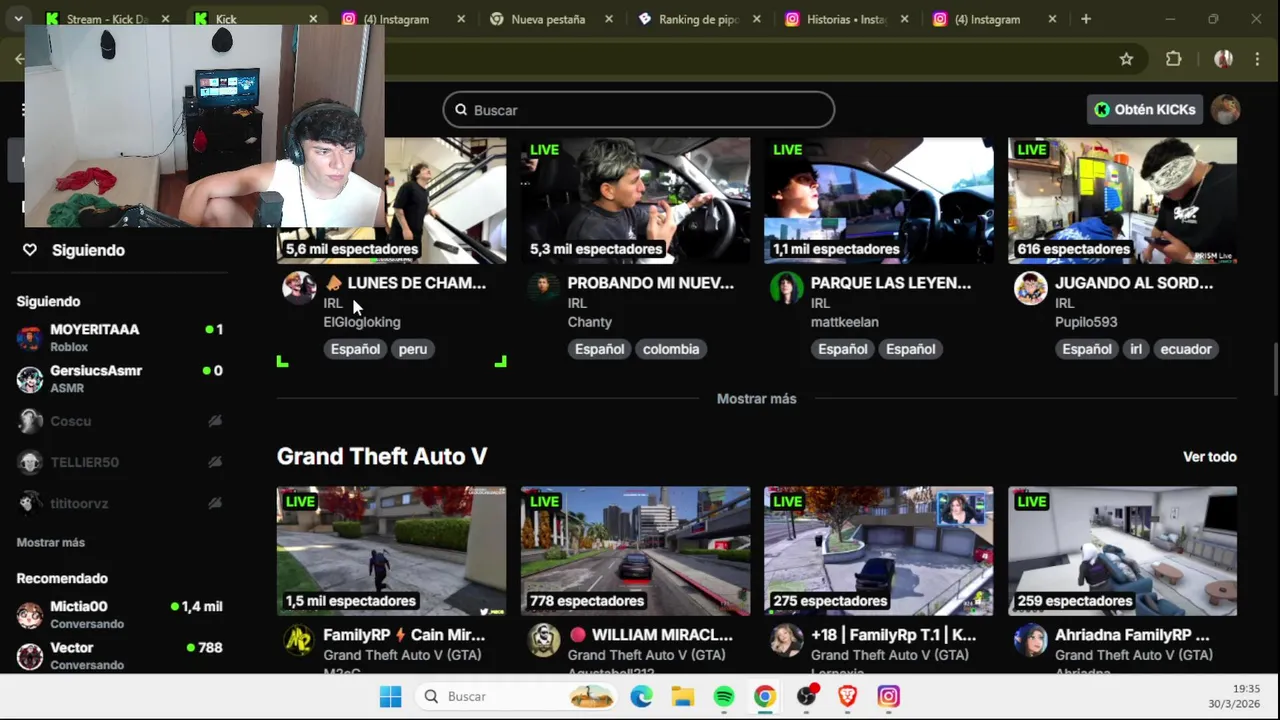Click the page vertical scrollbar
This screenshot has width=1280, height=720.
coord(1274,371)
